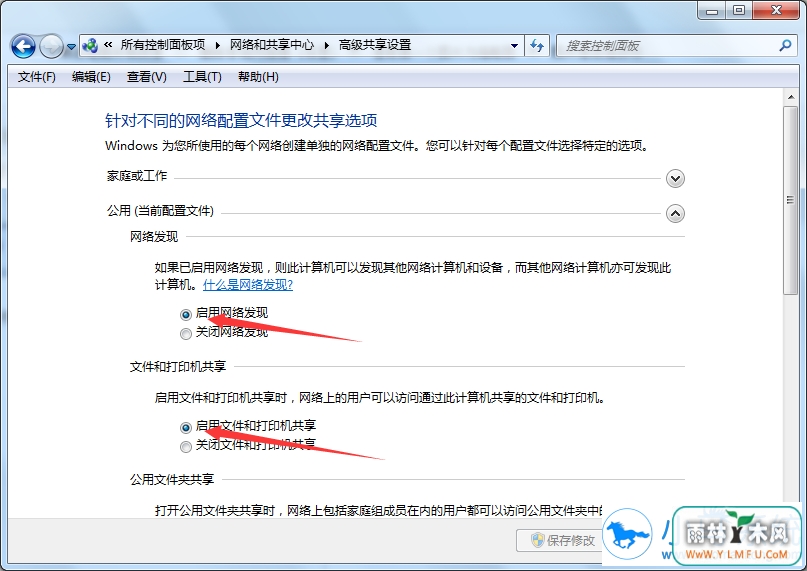The image size is (807, 571).
Task: Open the recent pages dropdown arrow
Action: click(x=72, y=47)
